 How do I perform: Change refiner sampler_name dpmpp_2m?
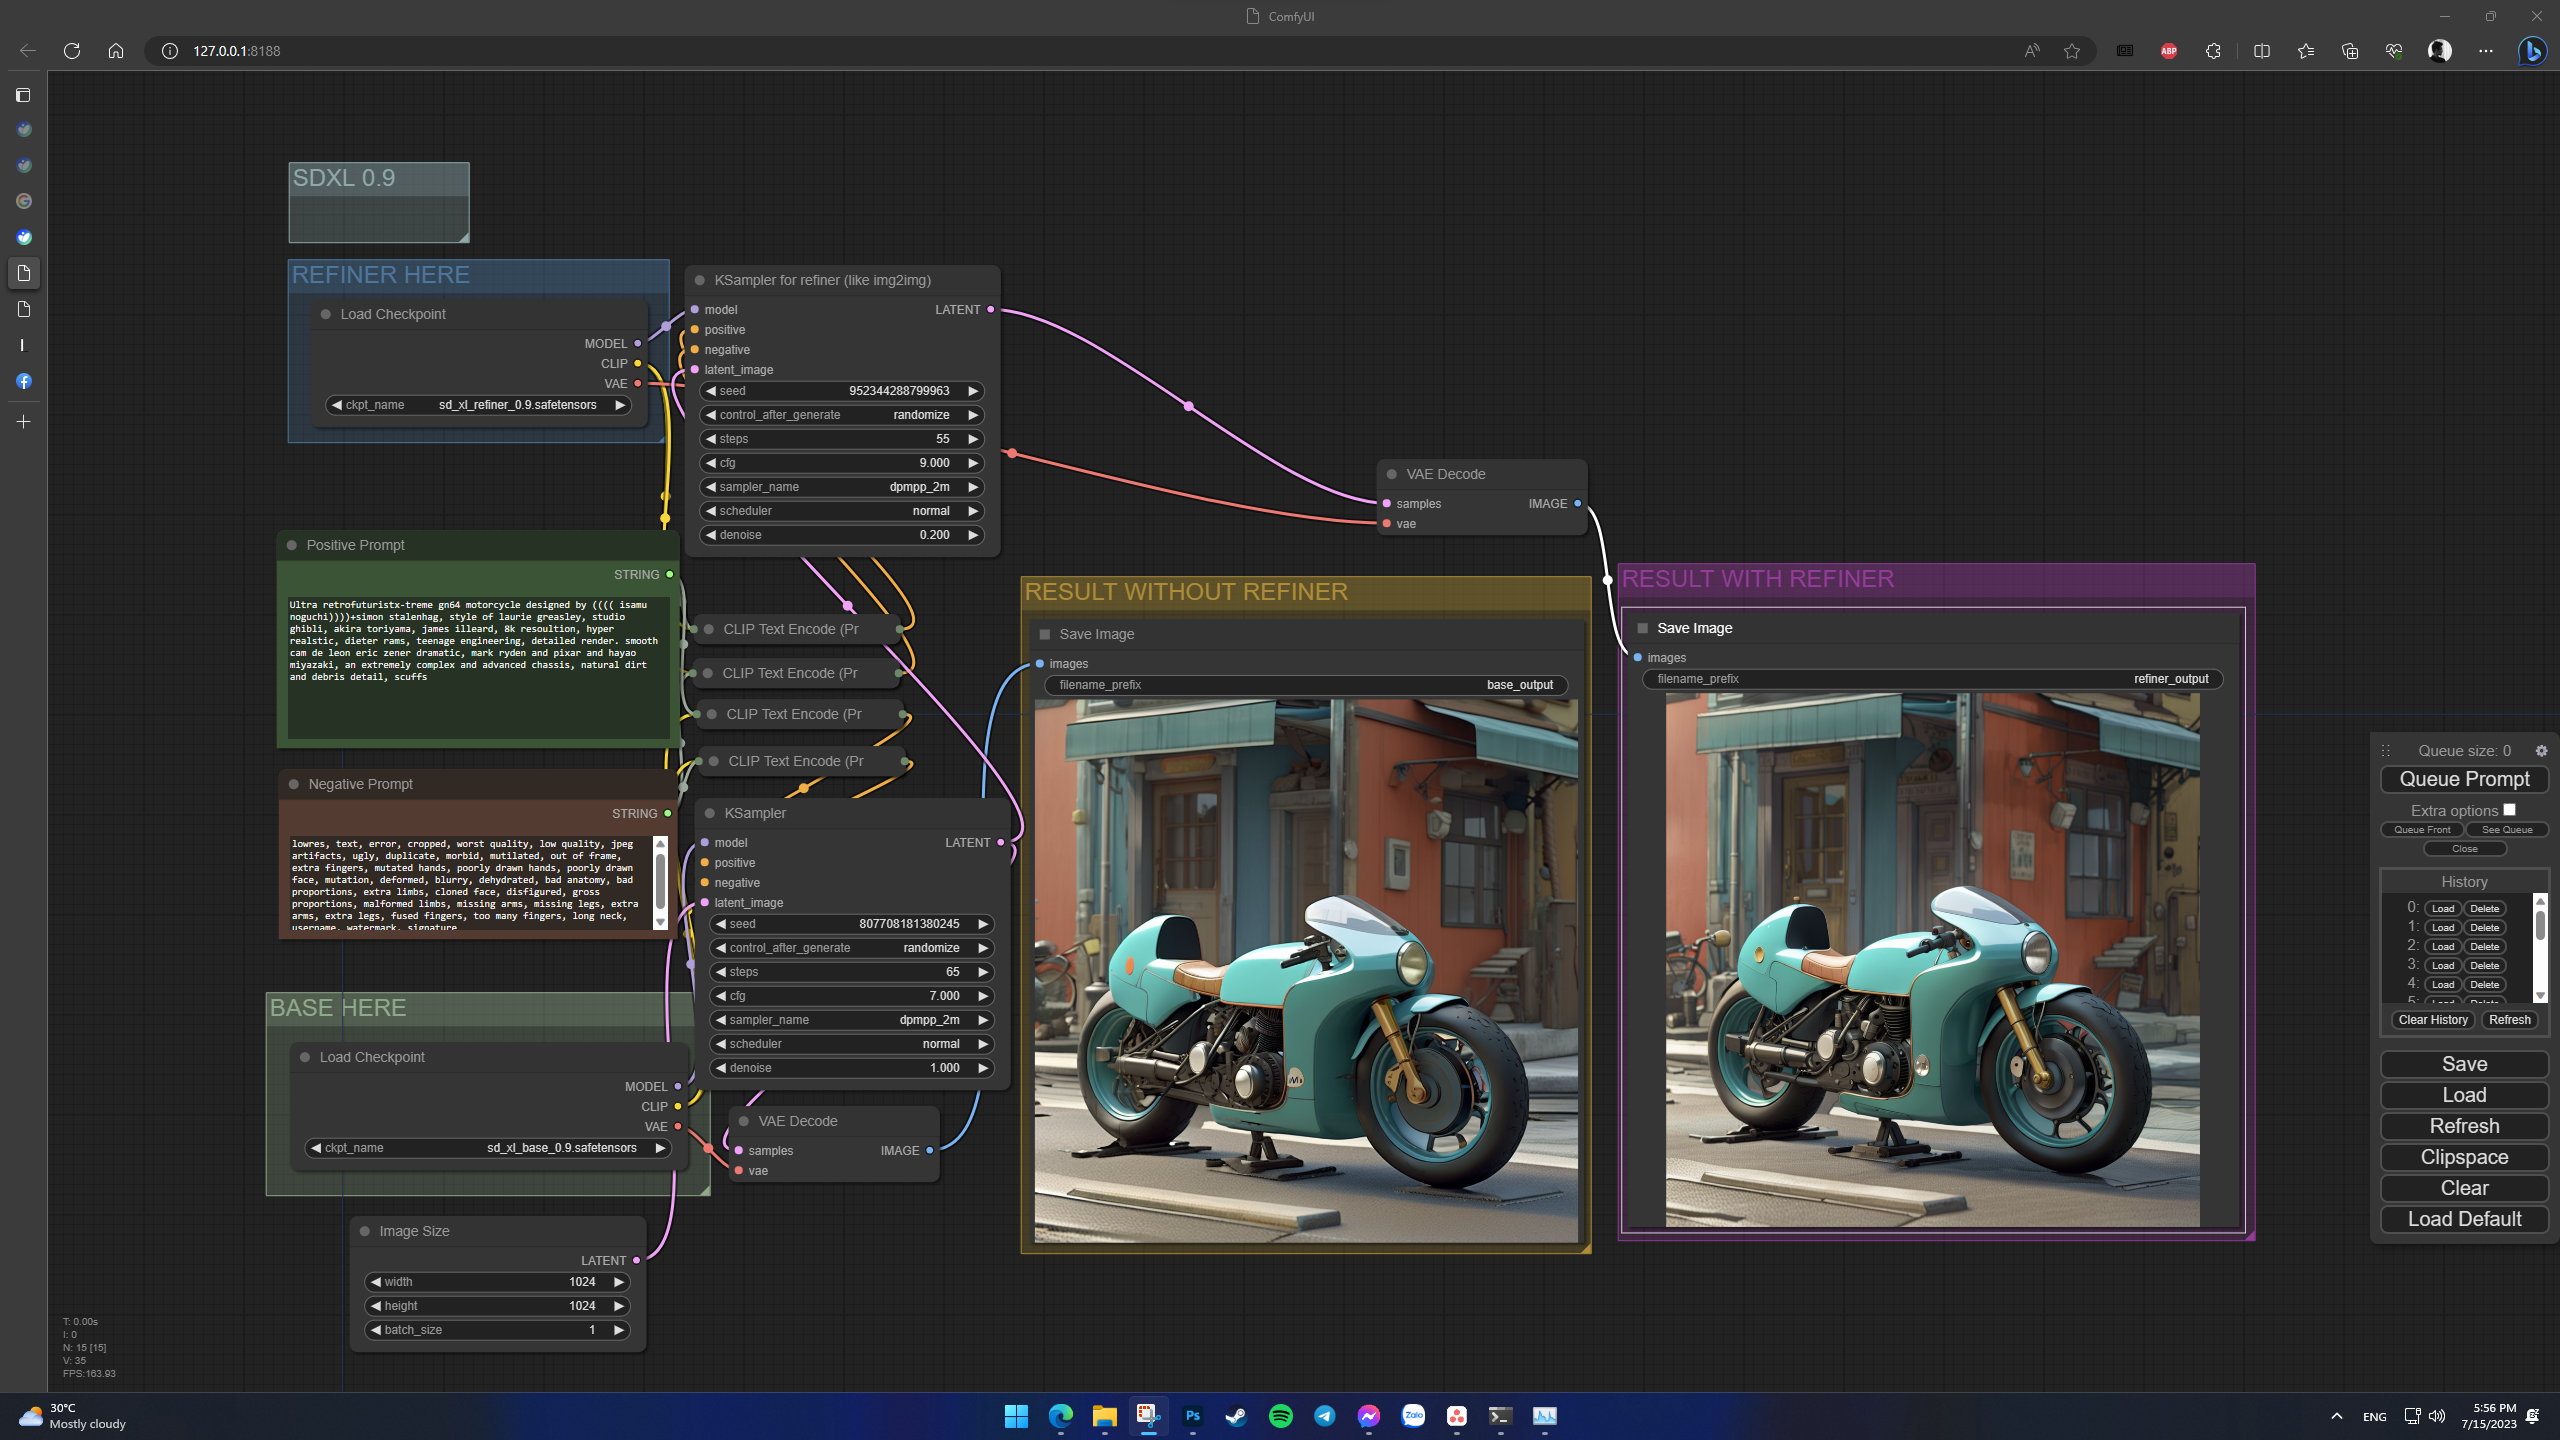(842, 487)
